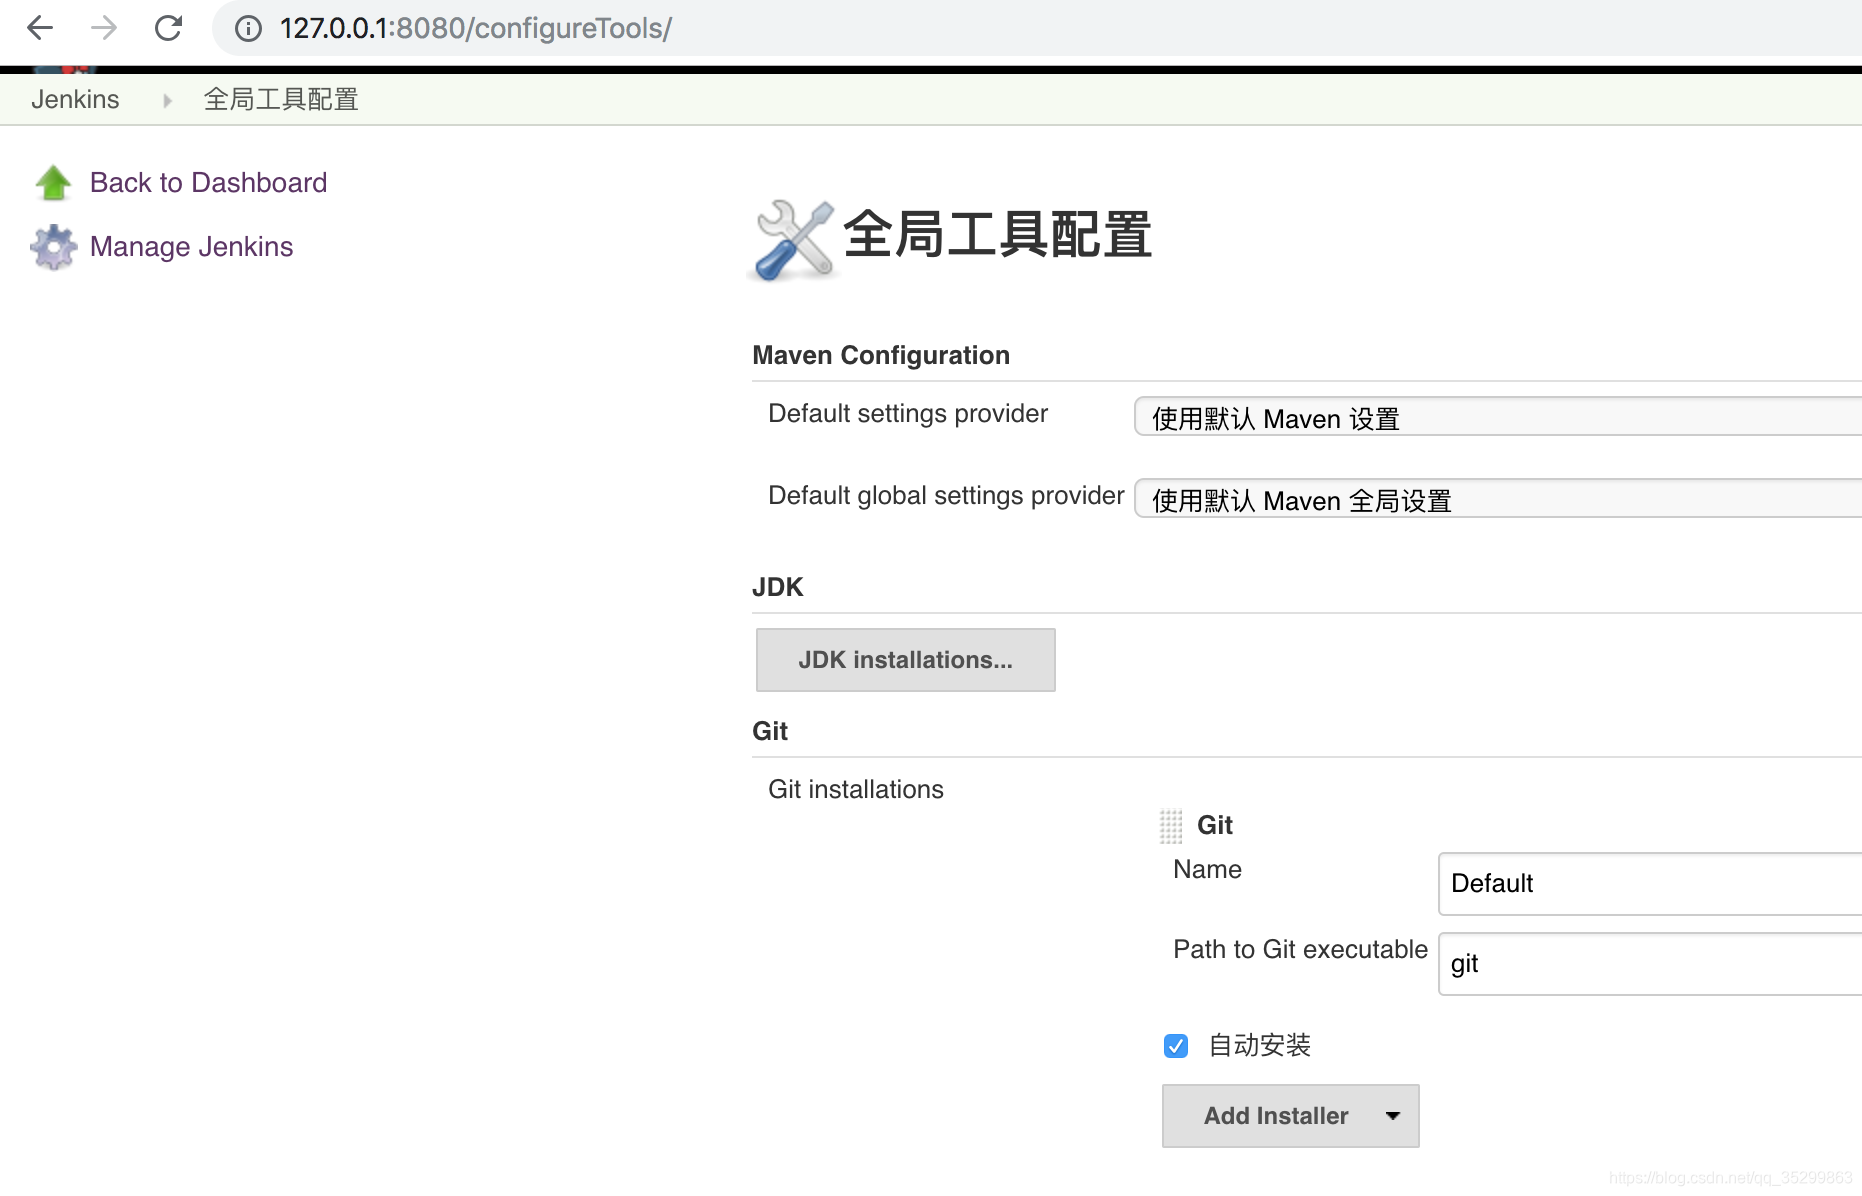The image size is (1862, 1196).
Task: Click the browser forward arrow
Action: [104, 28]
